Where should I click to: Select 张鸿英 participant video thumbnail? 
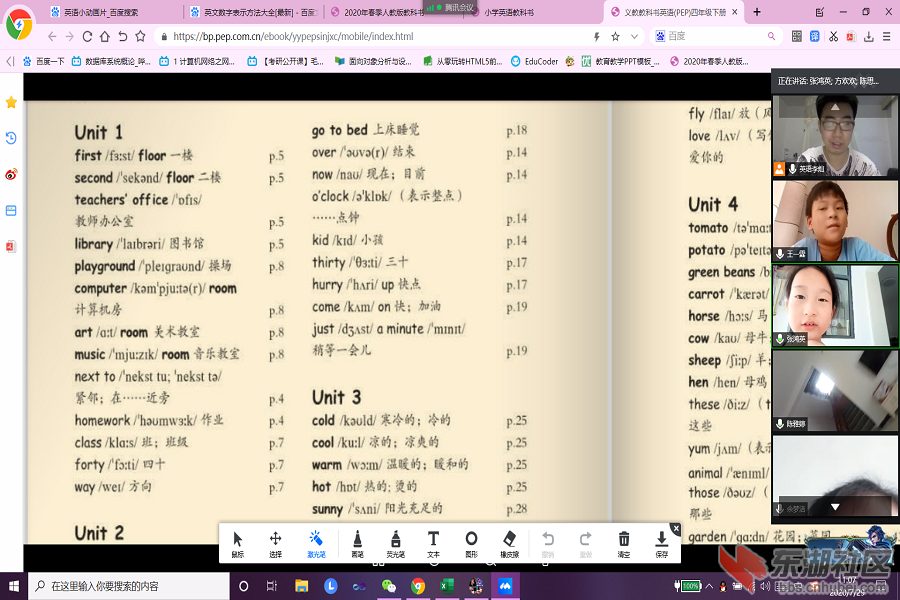[835, 305]
